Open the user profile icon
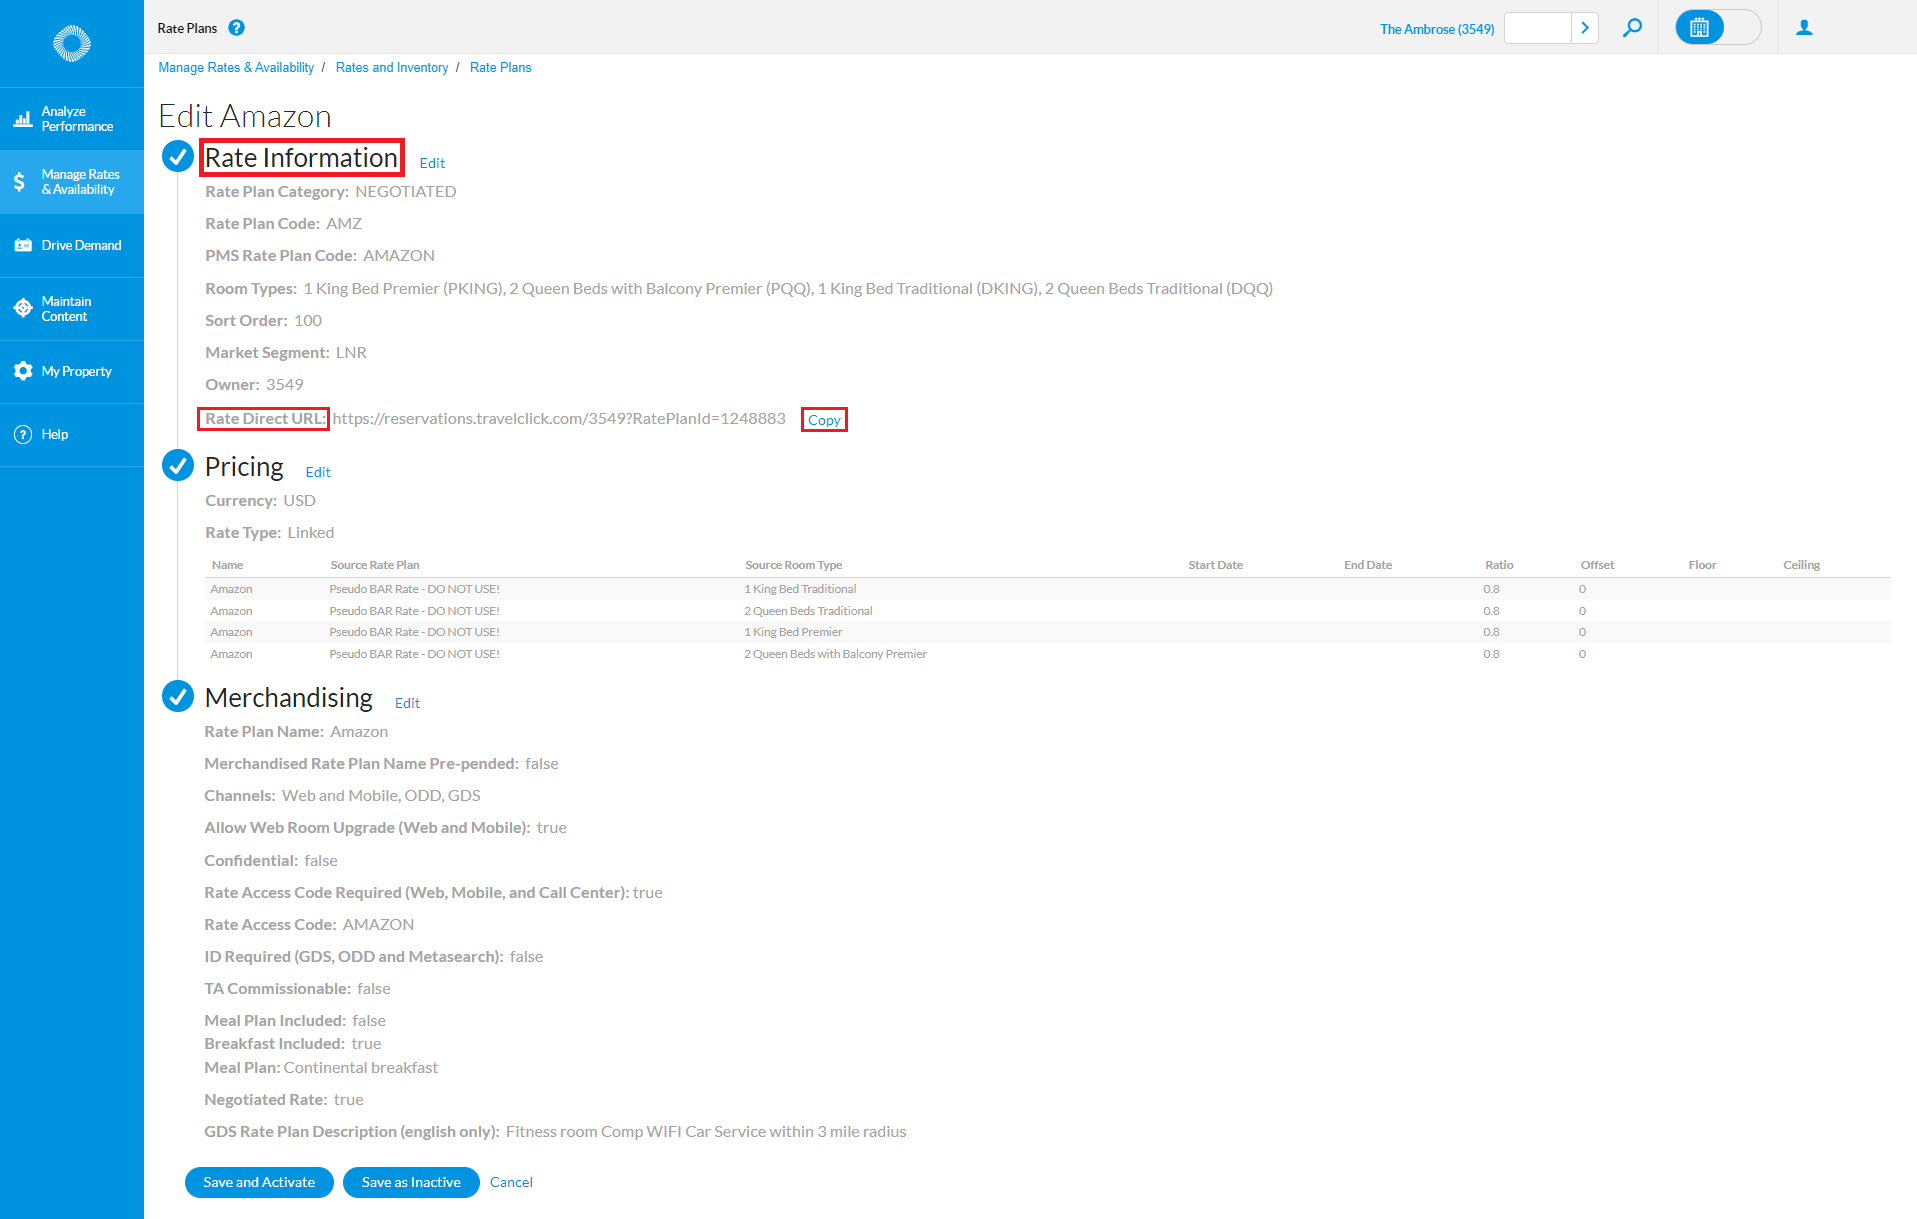 (x=1804, y=28)
